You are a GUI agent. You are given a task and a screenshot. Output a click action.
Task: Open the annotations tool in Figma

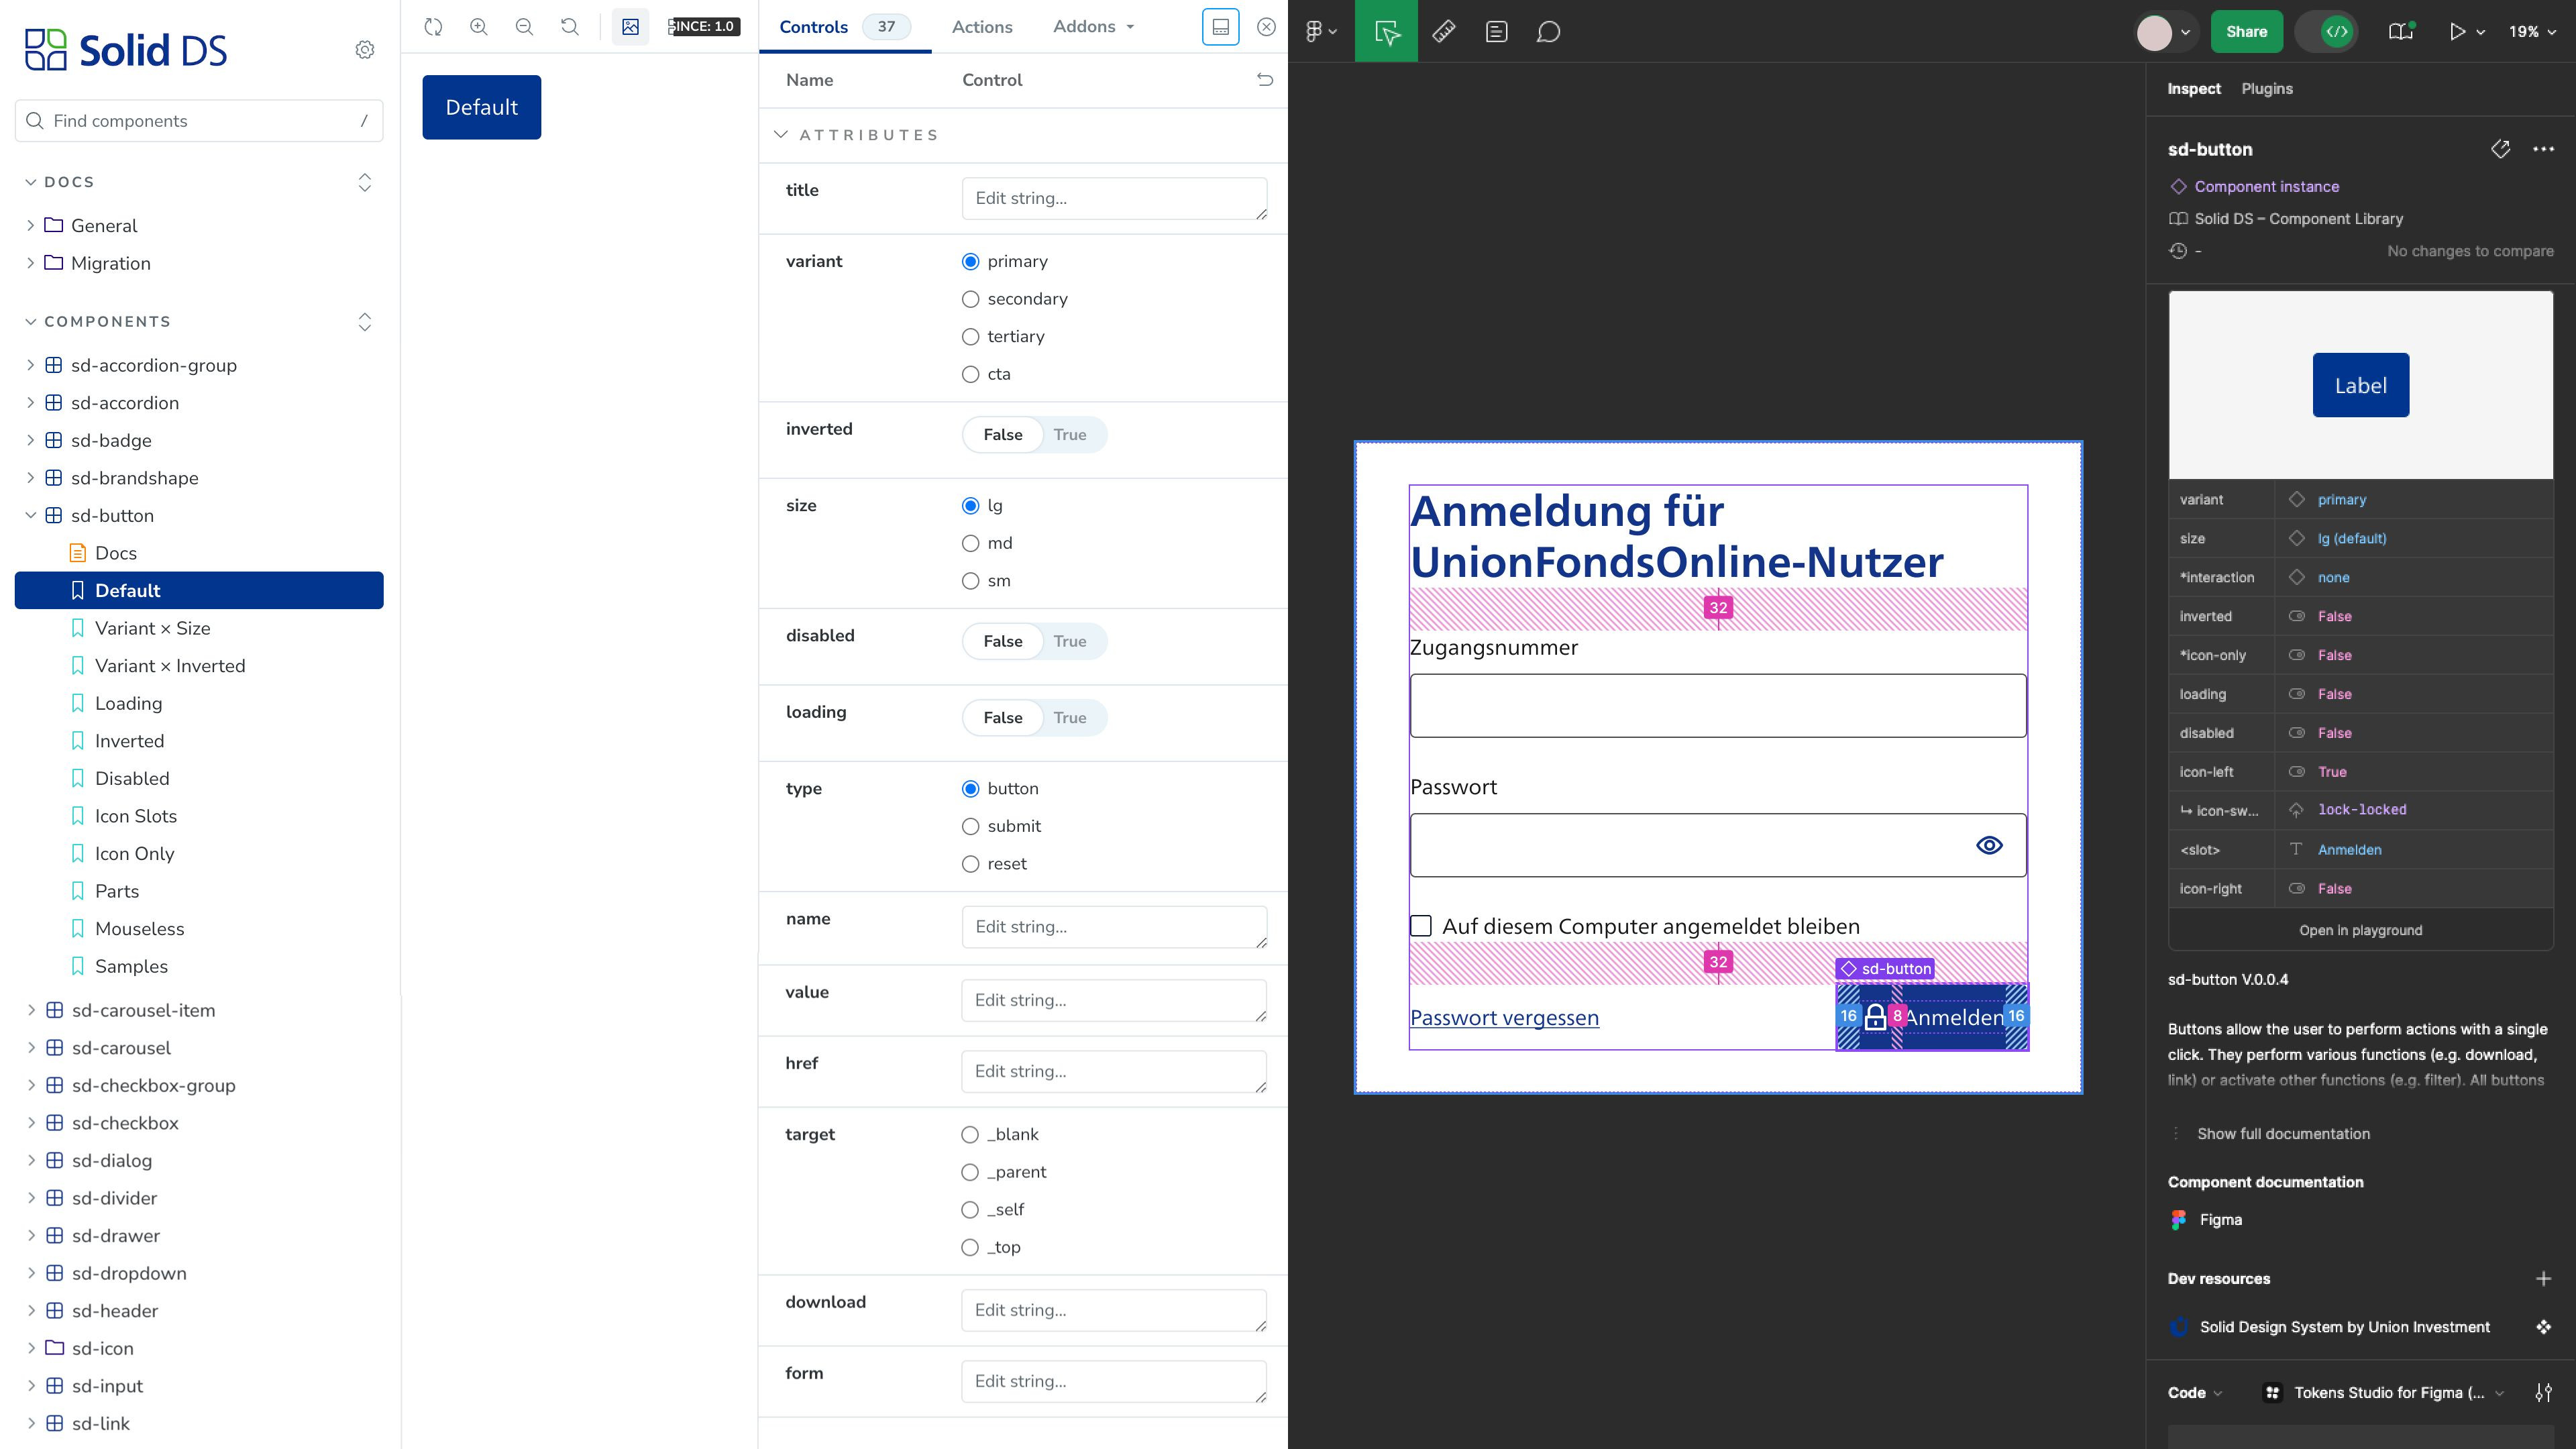(1497, 31)
